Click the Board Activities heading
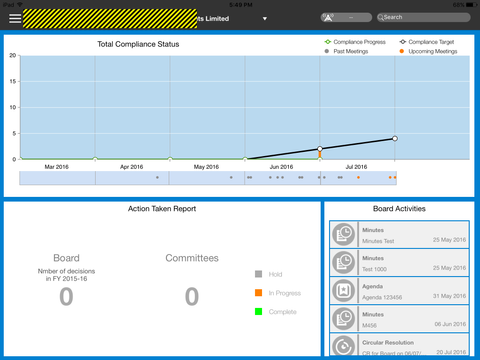Image resolution: width=480 pixels, height=360 pixels. (x=399, y=209)
